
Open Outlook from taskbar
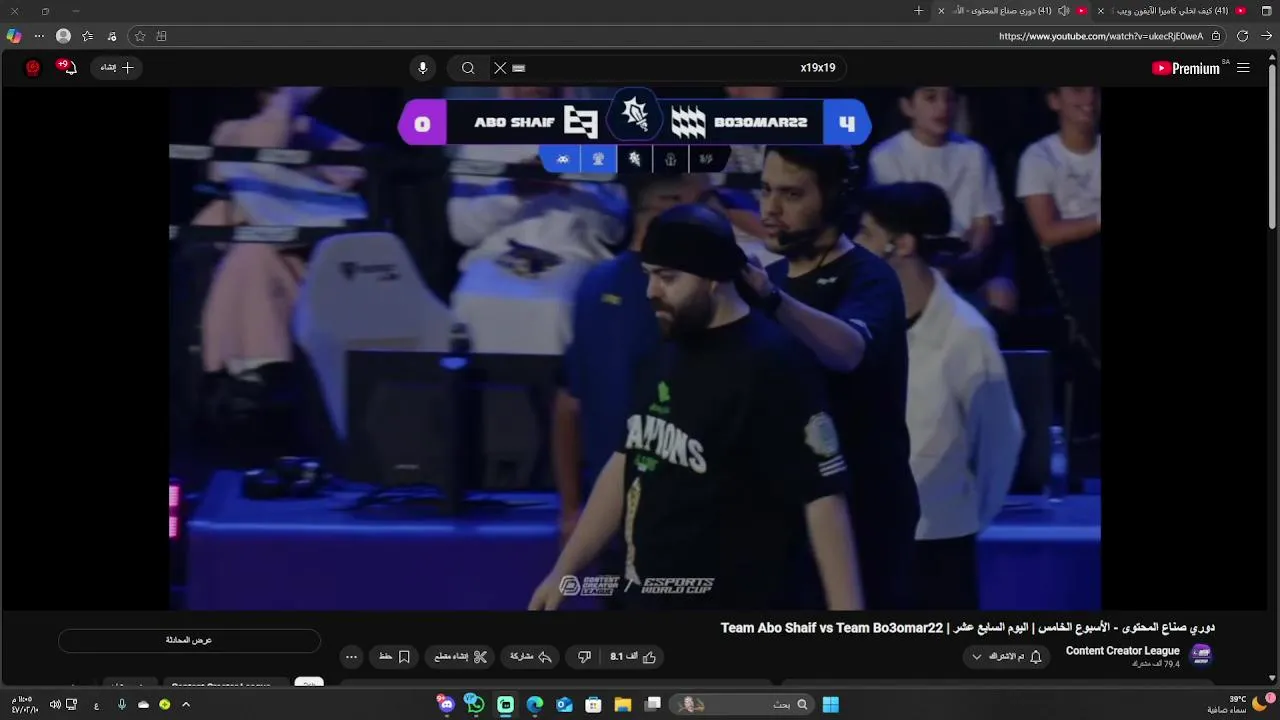(564, 705)
